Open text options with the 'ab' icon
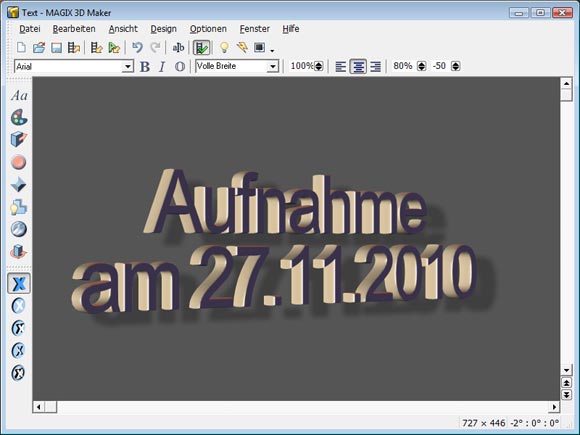Image resolution: width=580 pixels, height=435 pixels. (x=178, y=47)
